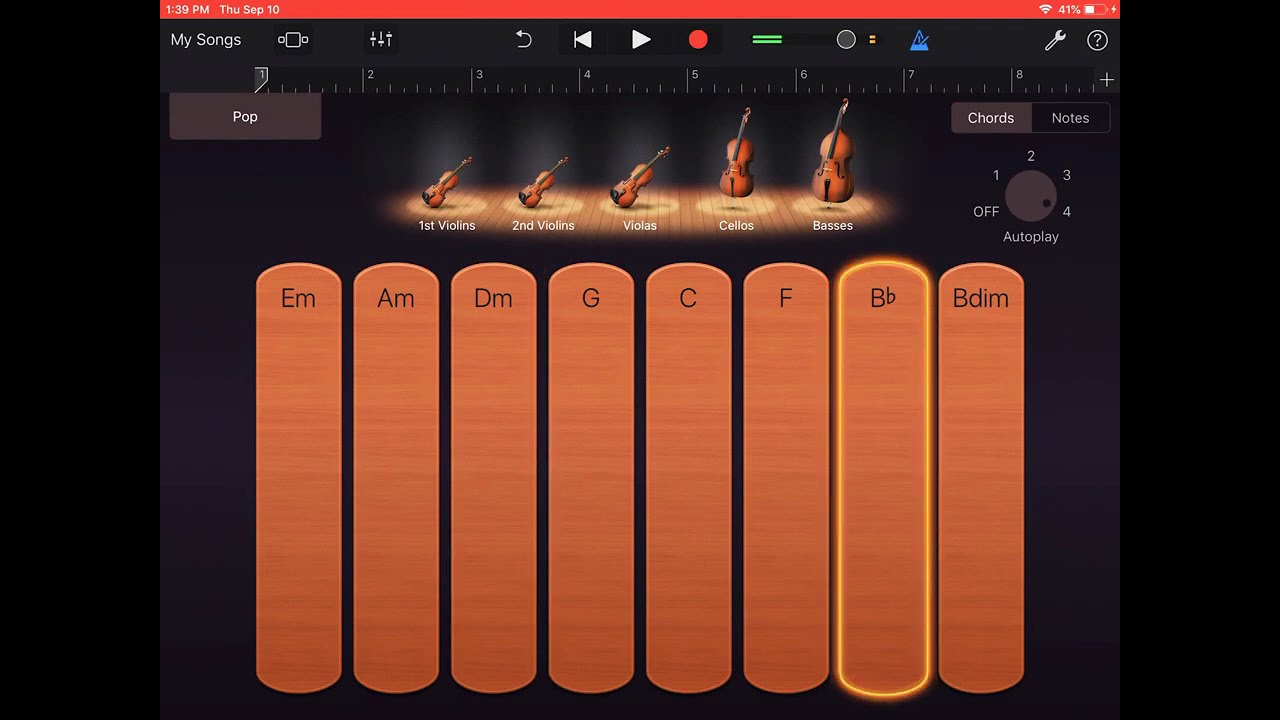
Task: Toggle the blue metronome icon
Action: [919, 40]
